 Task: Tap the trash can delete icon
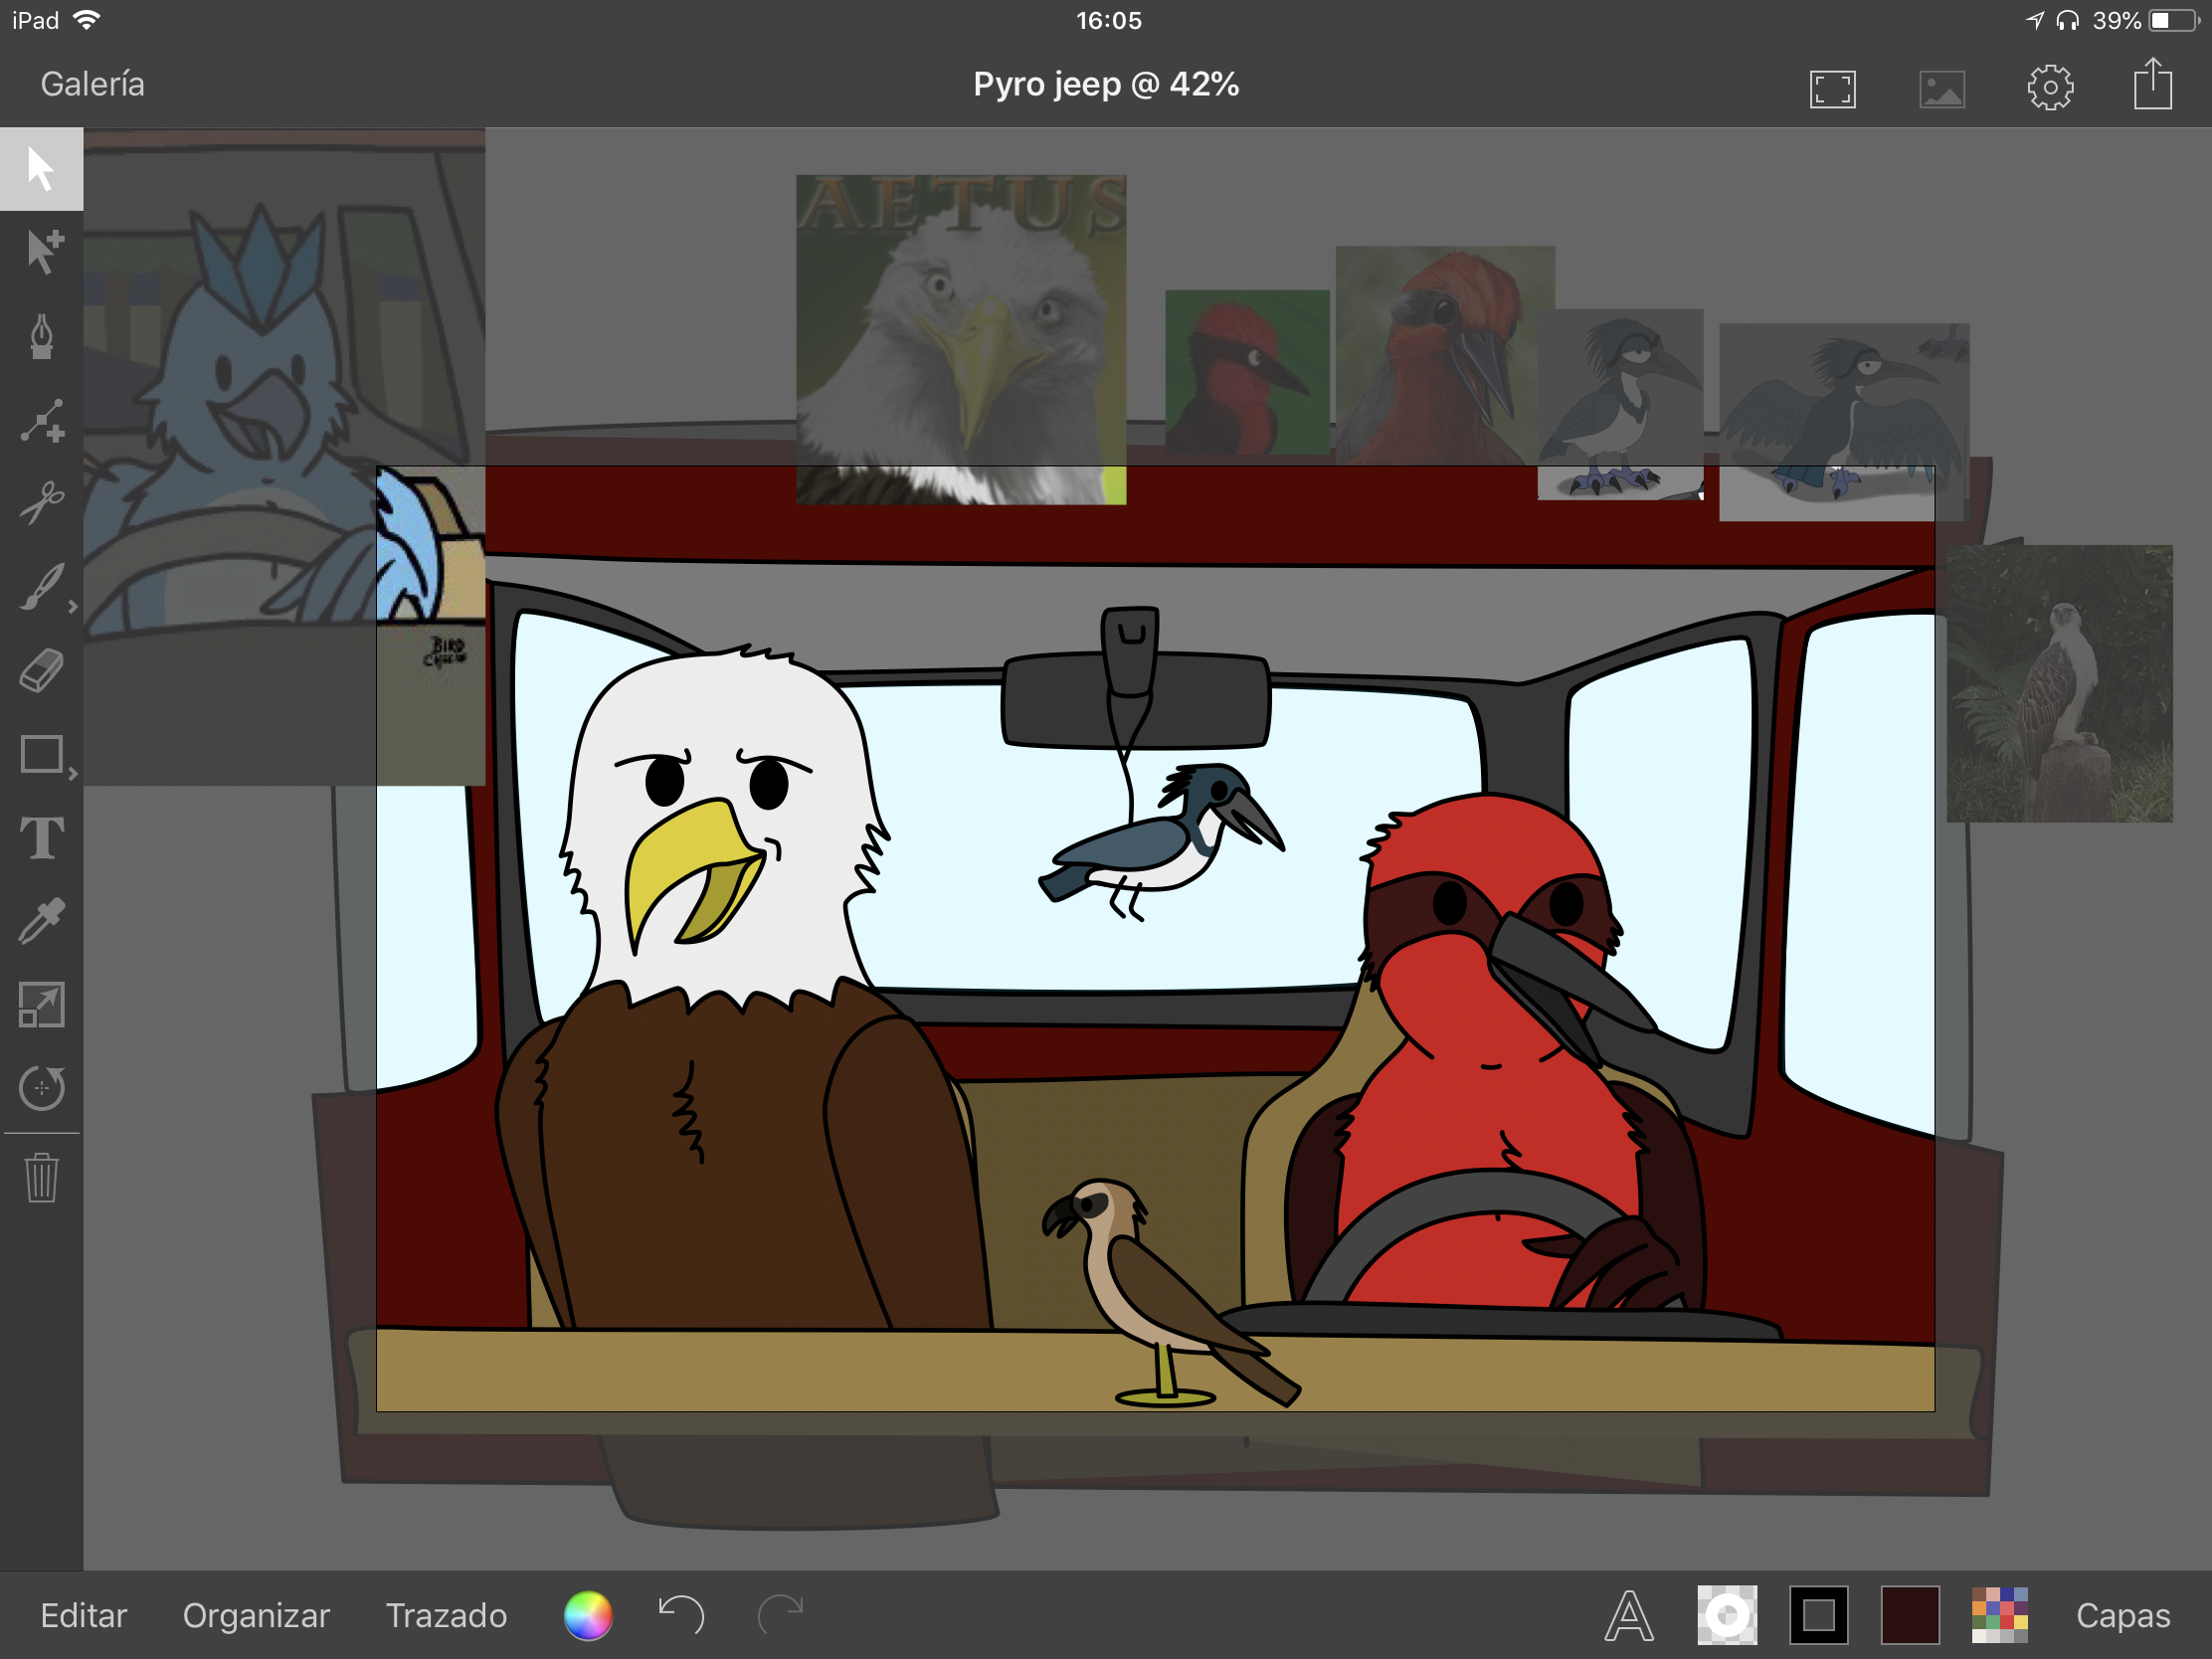(41, 1177)
